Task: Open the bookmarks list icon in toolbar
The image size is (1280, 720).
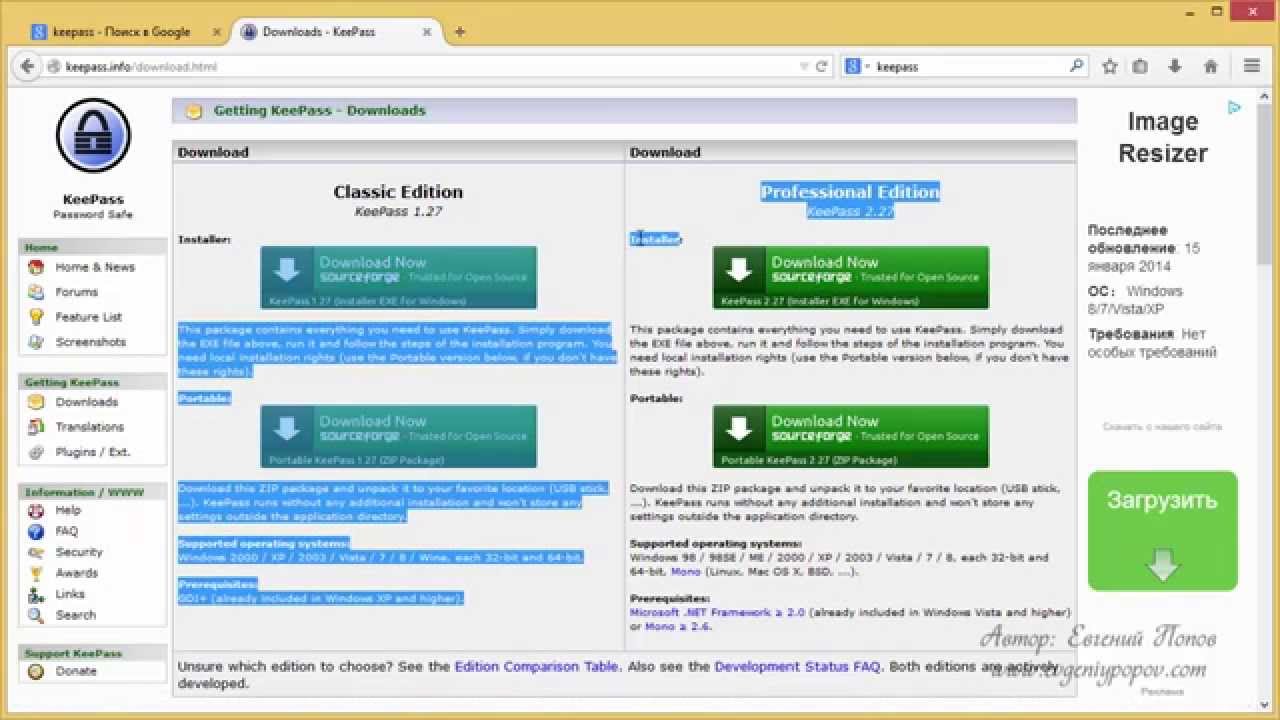Action: click(x=1140, y=67)
